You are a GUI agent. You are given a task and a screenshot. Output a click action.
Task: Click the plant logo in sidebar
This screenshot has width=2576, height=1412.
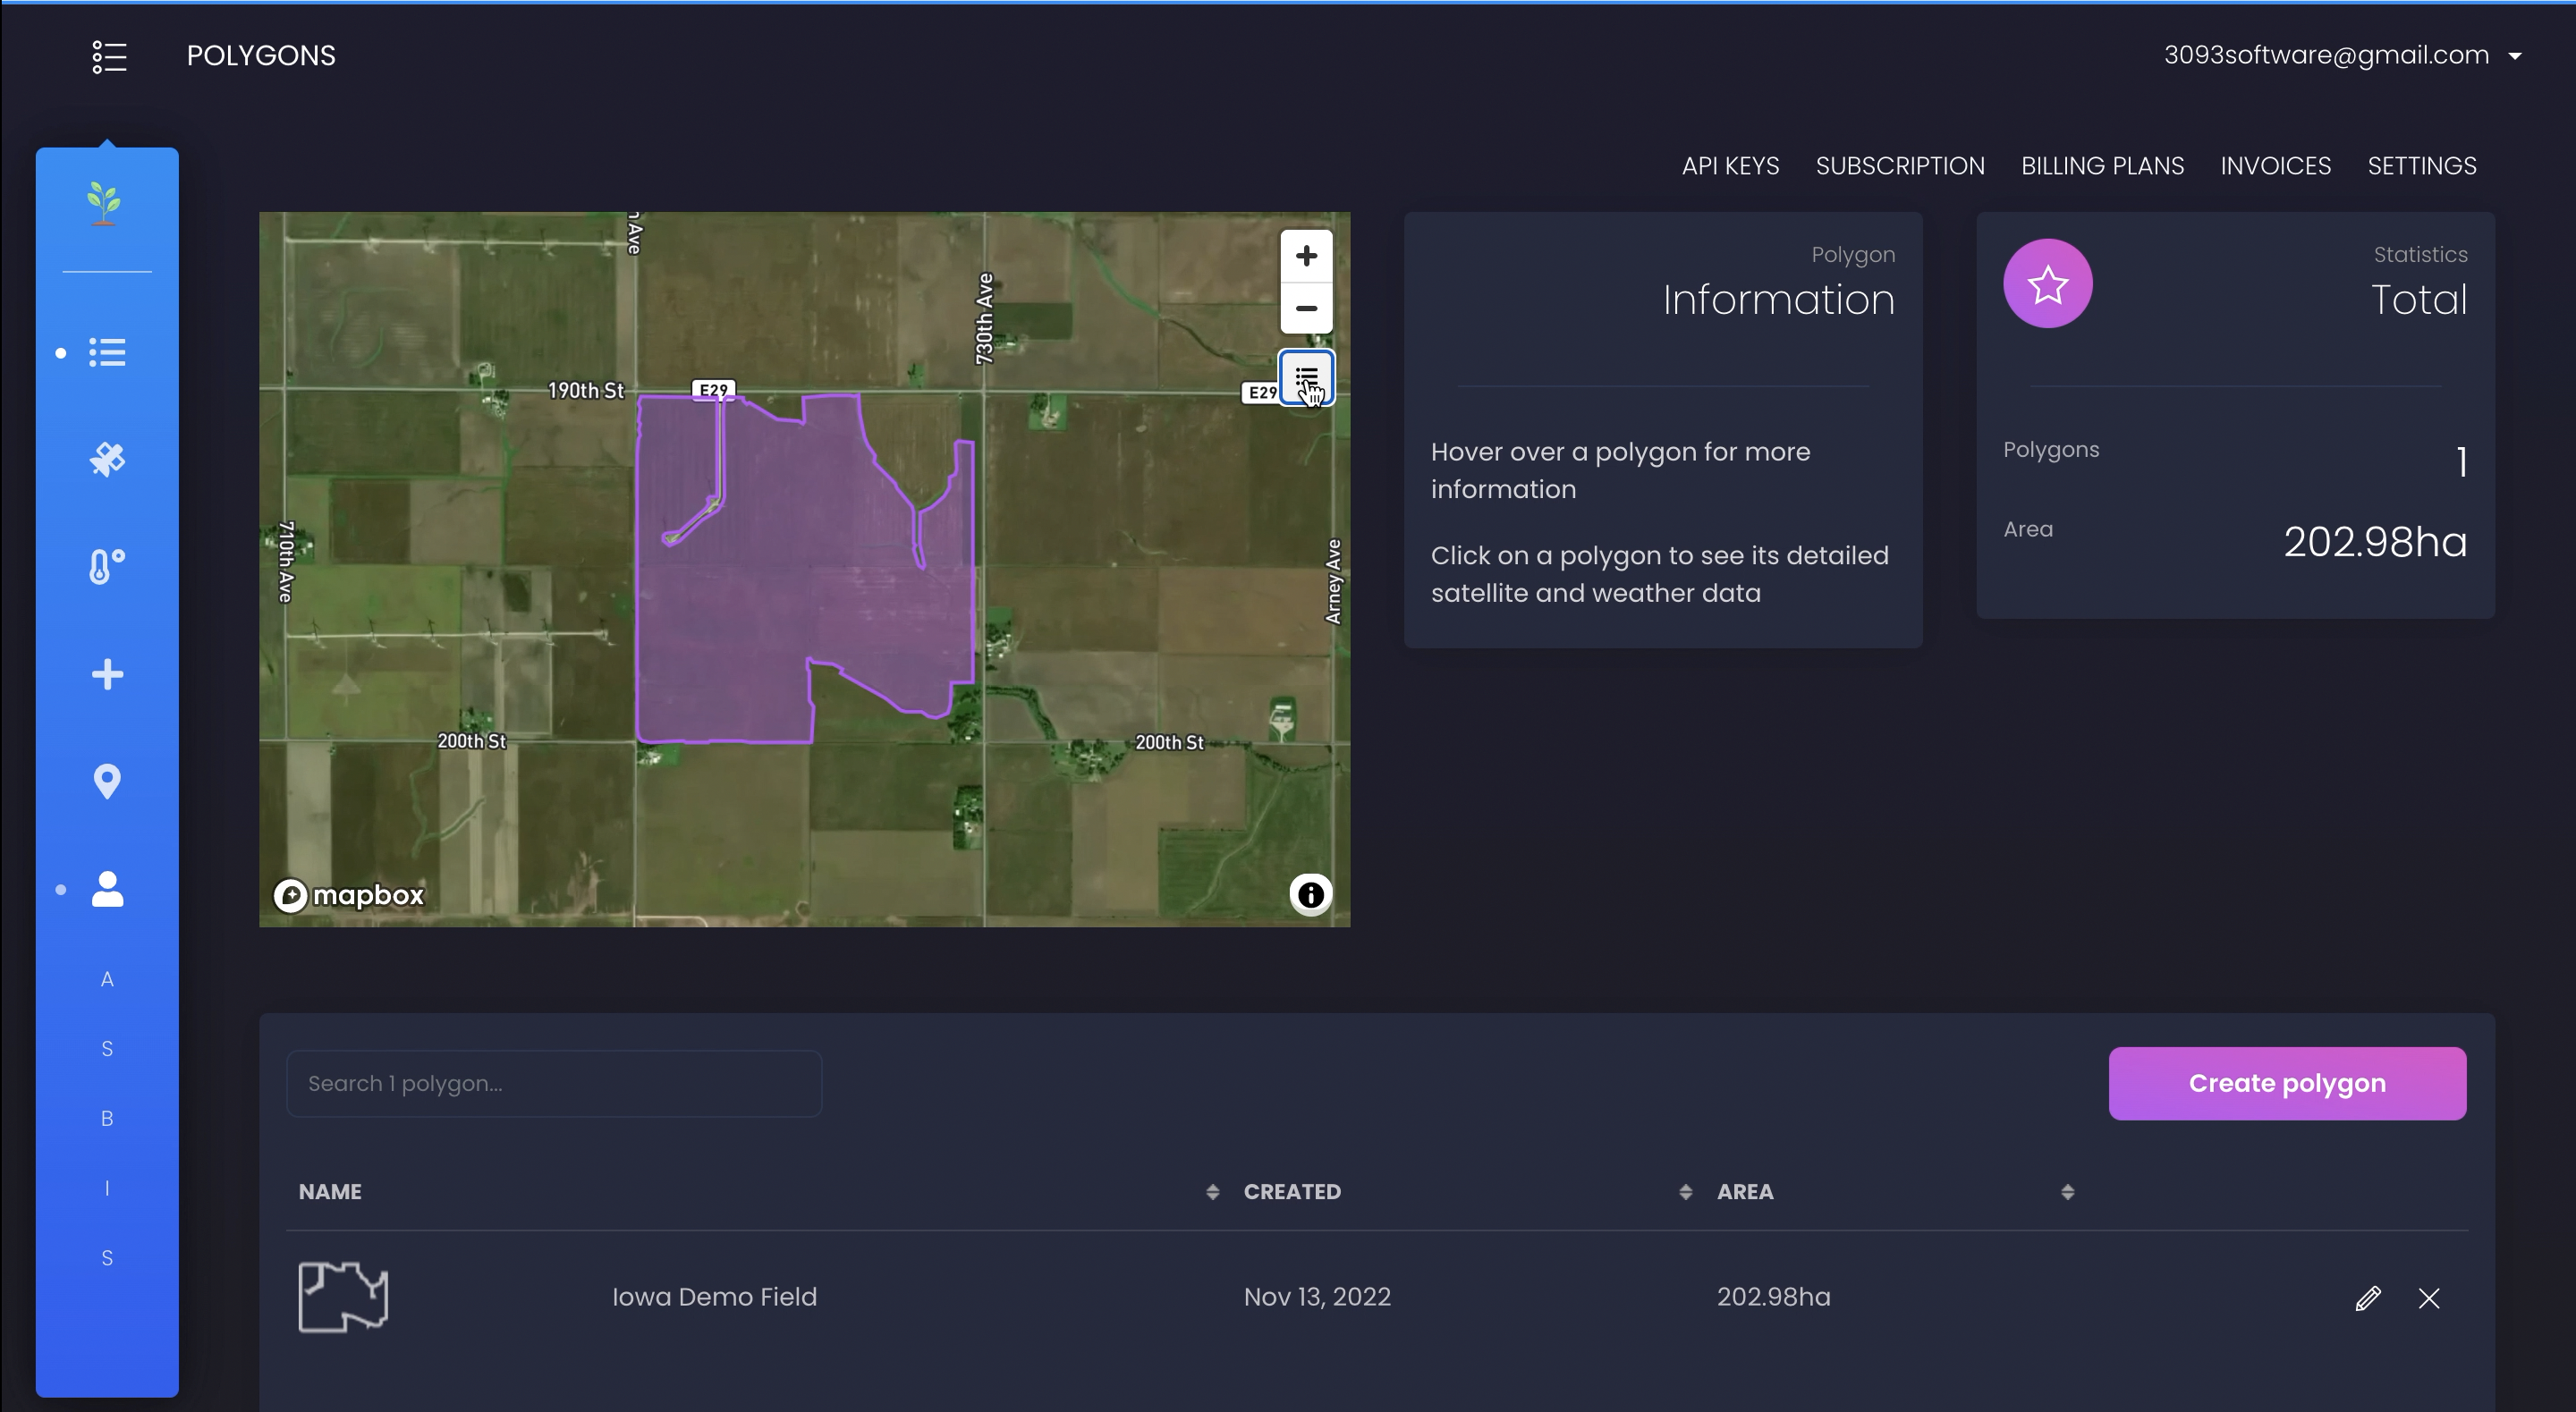[x=104, y=203]
